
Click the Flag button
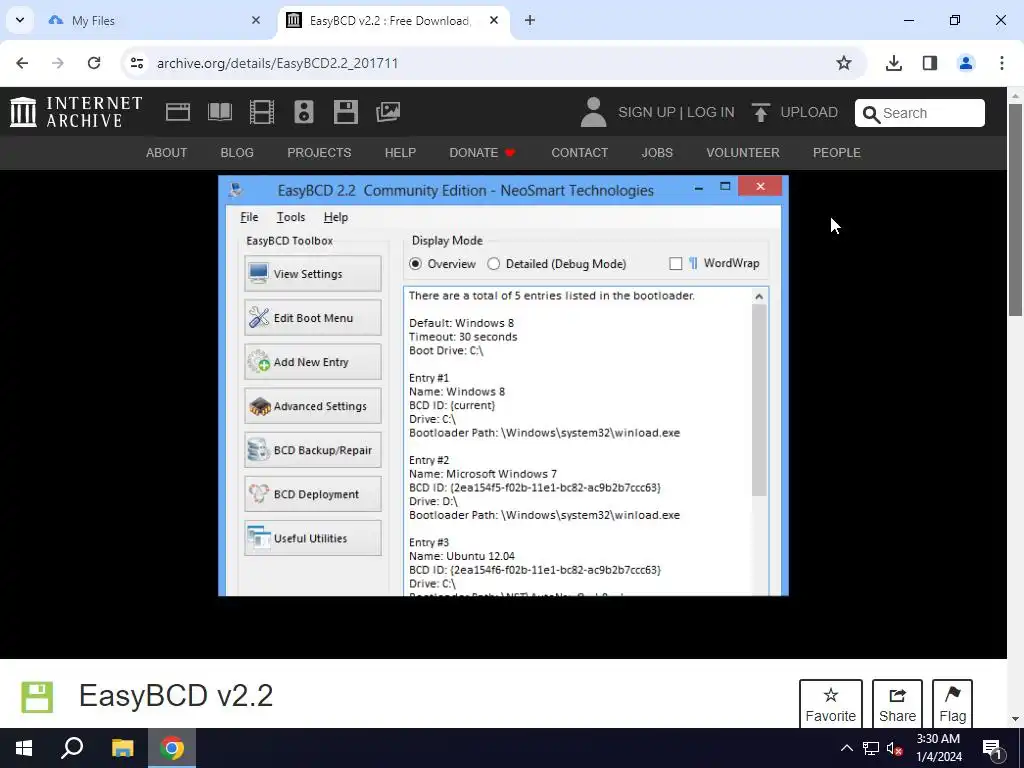pos(953,704)
